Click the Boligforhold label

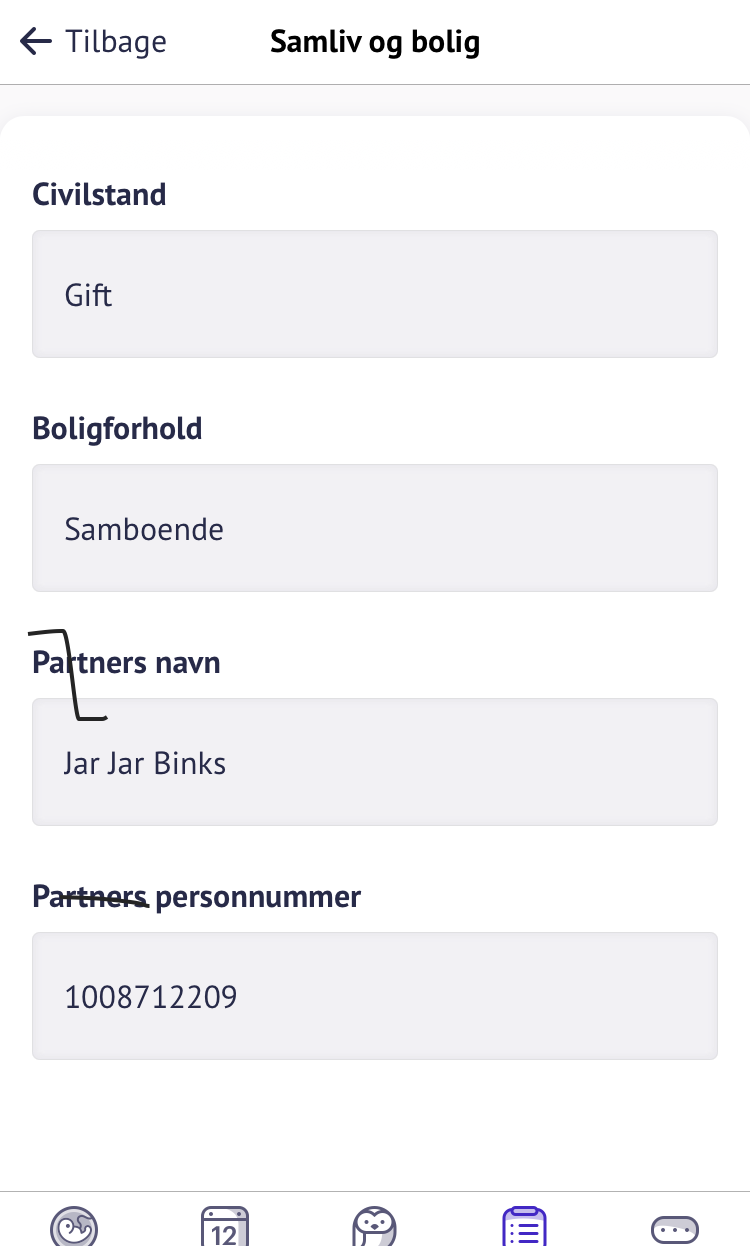pyautogui.click(x=117, y=428)
